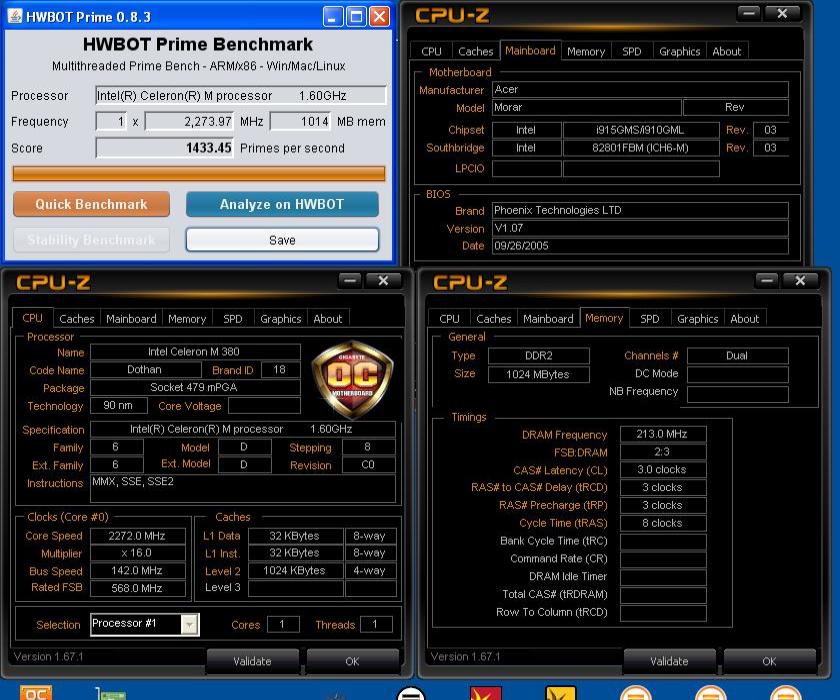Minimize the HWBOT Prime window

333,17
